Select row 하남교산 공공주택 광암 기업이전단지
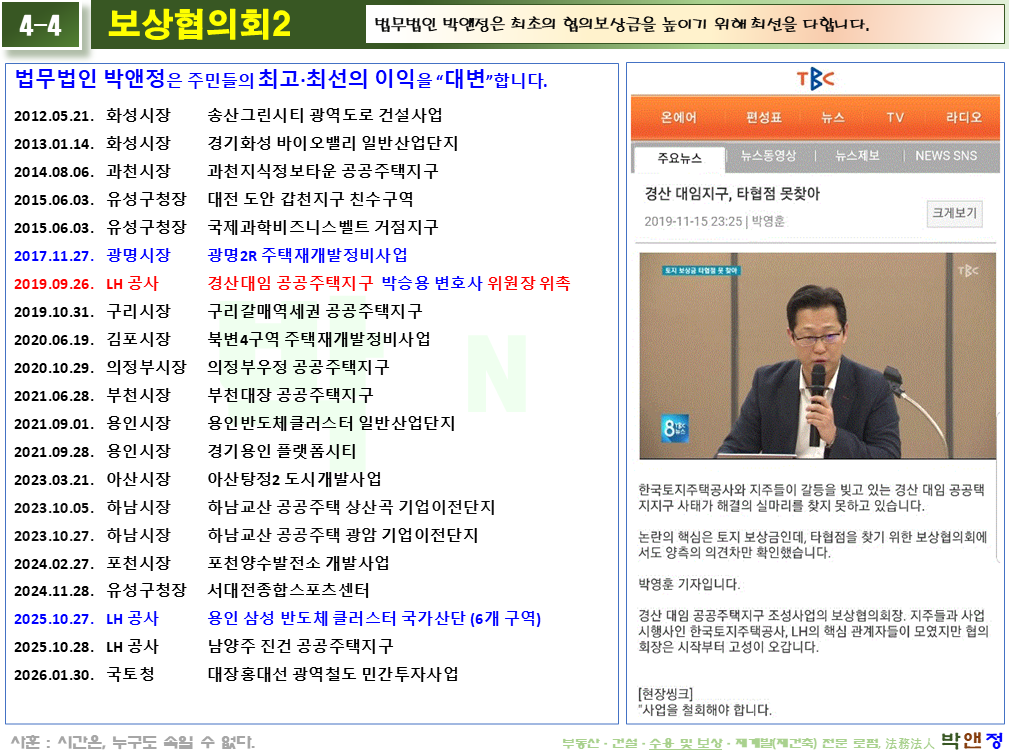The width and height of the screenshot is (1009, 756). [x=246, y=535]
